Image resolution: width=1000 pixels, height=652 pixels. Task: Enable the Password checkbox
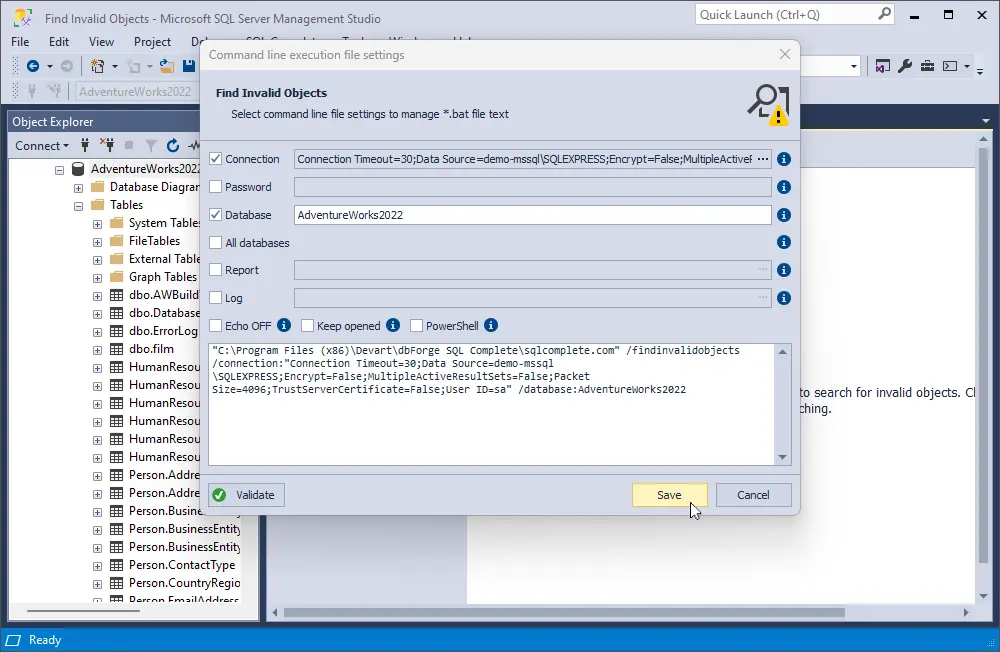(x=216, y=187)
